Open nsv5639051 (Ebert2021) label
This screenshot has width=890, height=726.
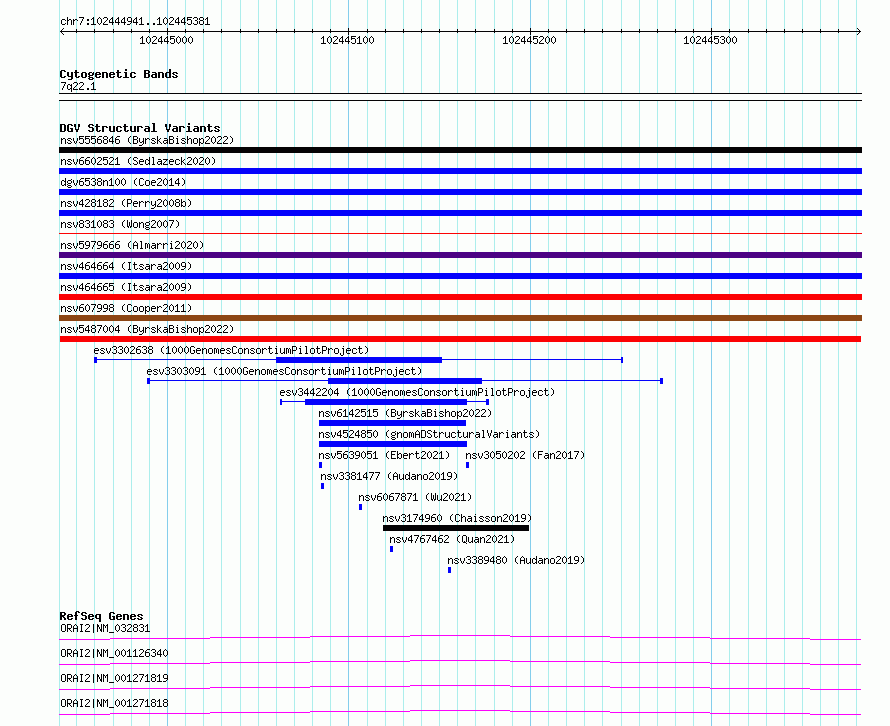pos(384,455)
